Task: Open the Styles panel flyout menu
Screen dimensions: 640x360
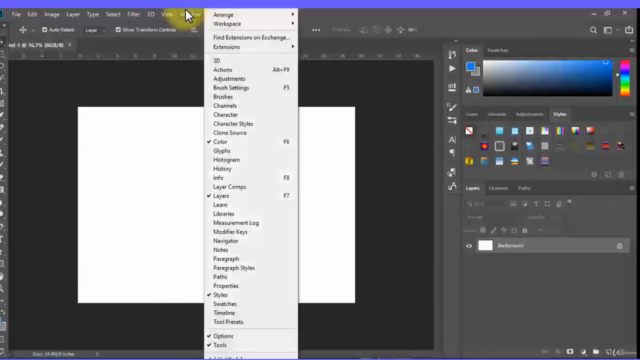Action: (x=631, y=114)
